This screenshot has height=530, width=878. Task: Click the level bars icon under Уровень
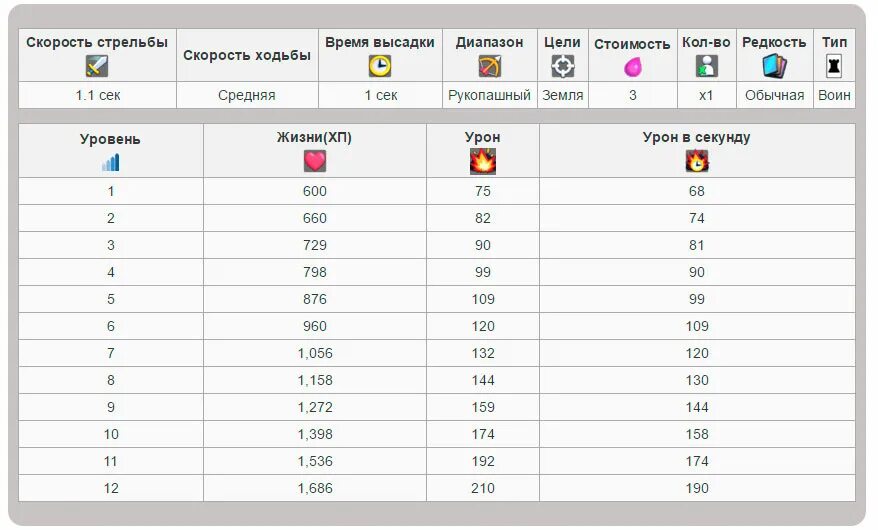110,162
